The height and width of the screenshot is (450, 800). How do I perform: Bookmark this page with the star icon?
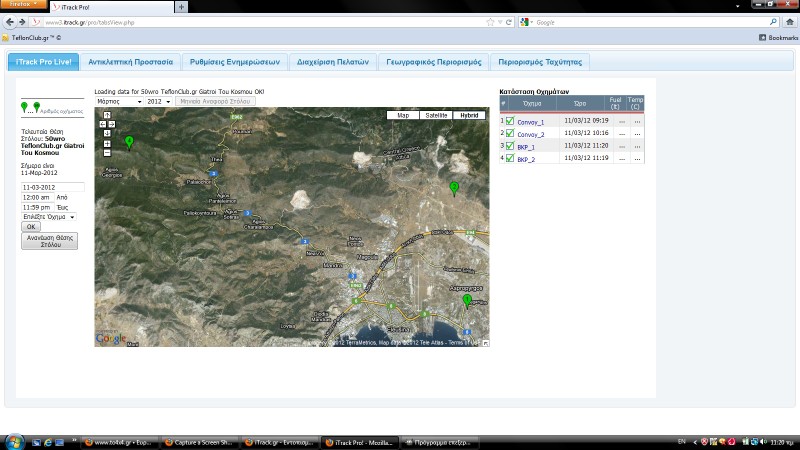point(490,22)
